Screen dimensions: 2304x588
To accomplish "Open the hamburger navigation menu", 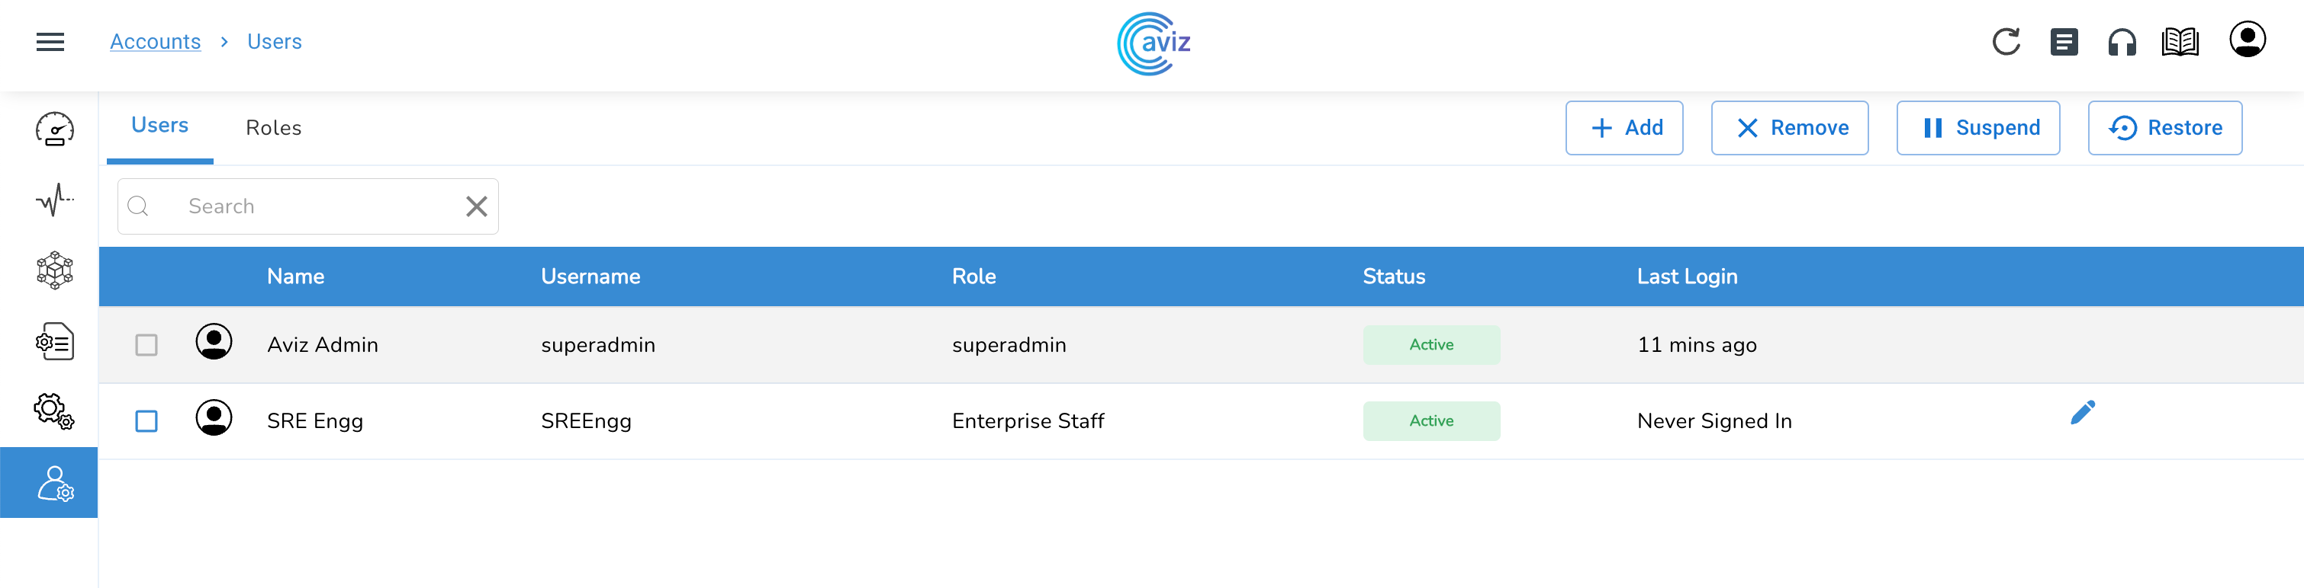I will (x=50, y=42).
